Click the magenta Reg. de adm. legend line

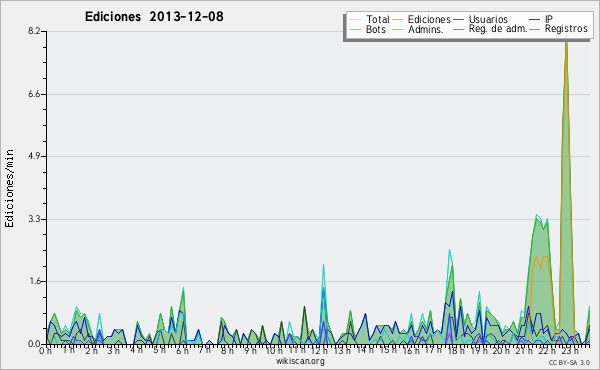point(458,29)
